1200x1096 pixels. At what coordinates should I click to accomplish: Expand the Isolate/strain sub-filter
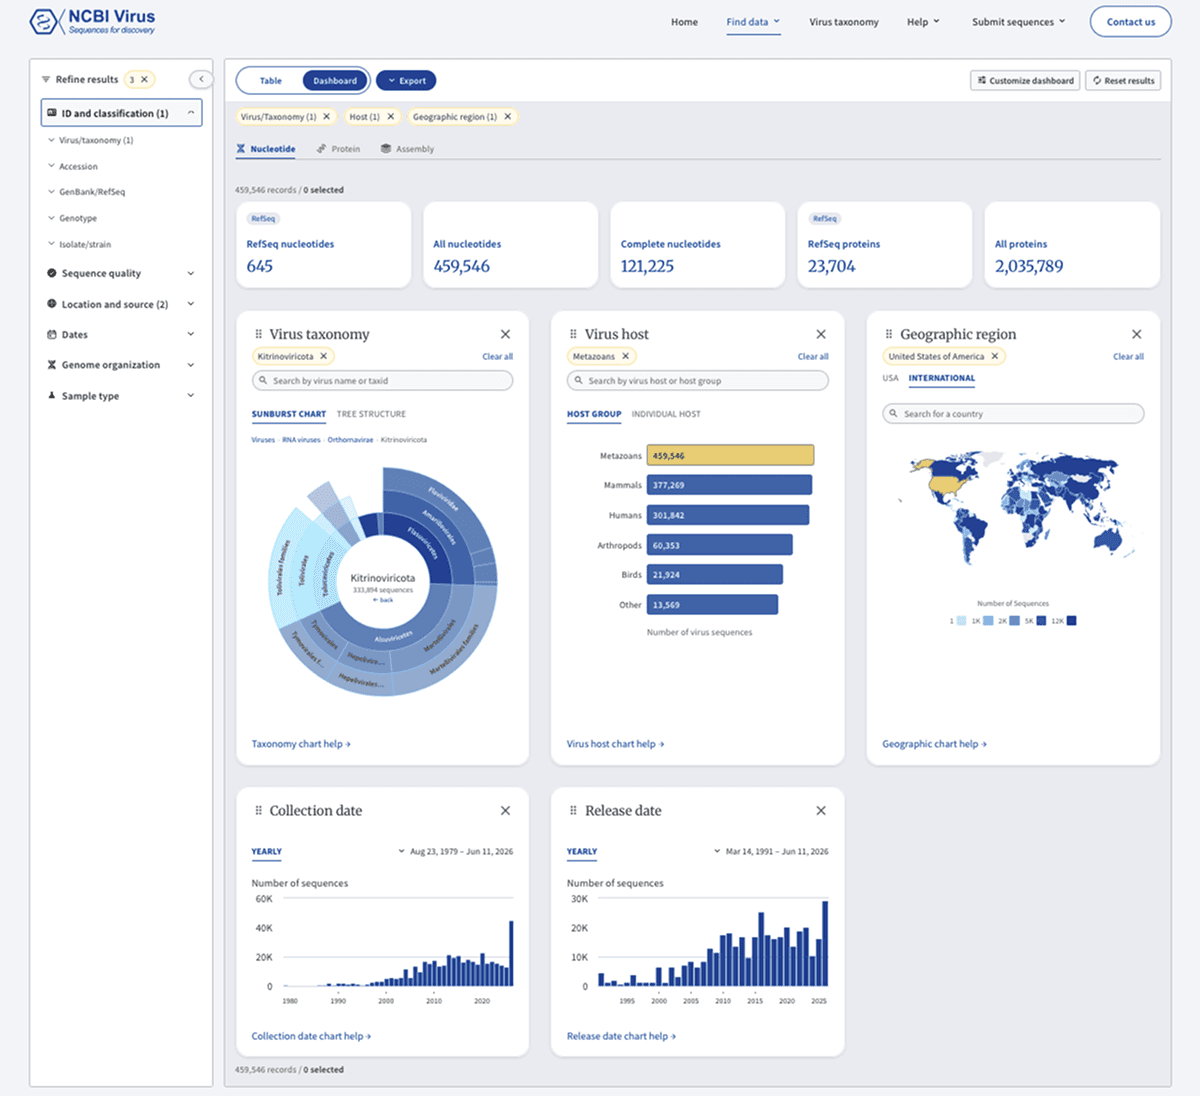(51, 244)
